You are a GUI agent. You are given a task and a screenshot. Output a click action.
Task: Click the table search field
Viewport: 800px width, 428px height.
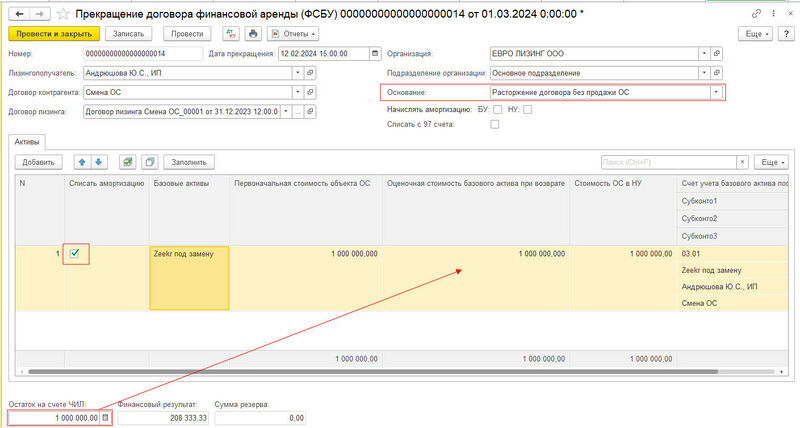[x=666, y=162]
